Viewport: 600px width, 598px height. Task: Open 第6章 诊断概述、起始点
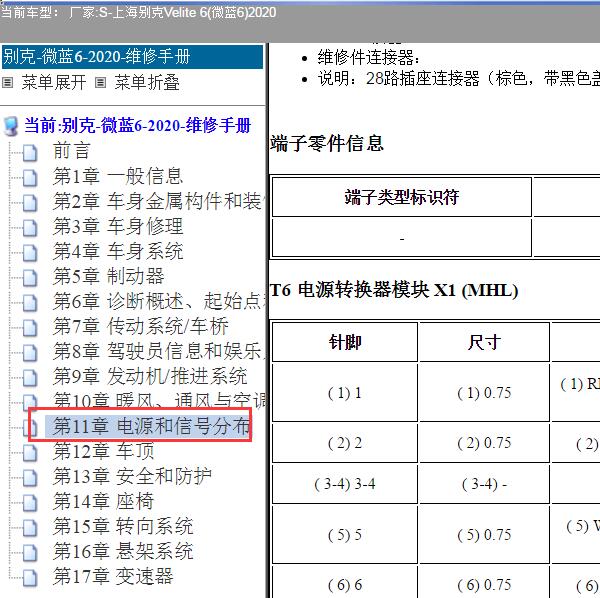point(158,301)
